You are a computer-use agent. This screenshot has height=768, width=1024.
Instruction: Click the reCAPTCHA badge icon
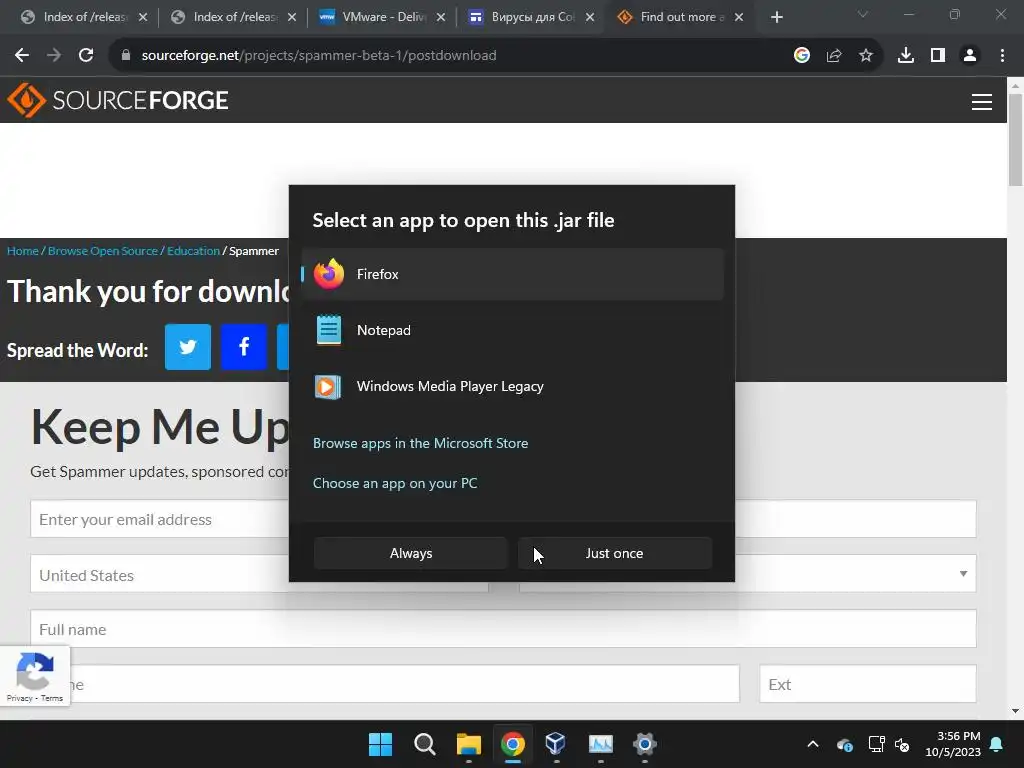[x=35, y=671]
